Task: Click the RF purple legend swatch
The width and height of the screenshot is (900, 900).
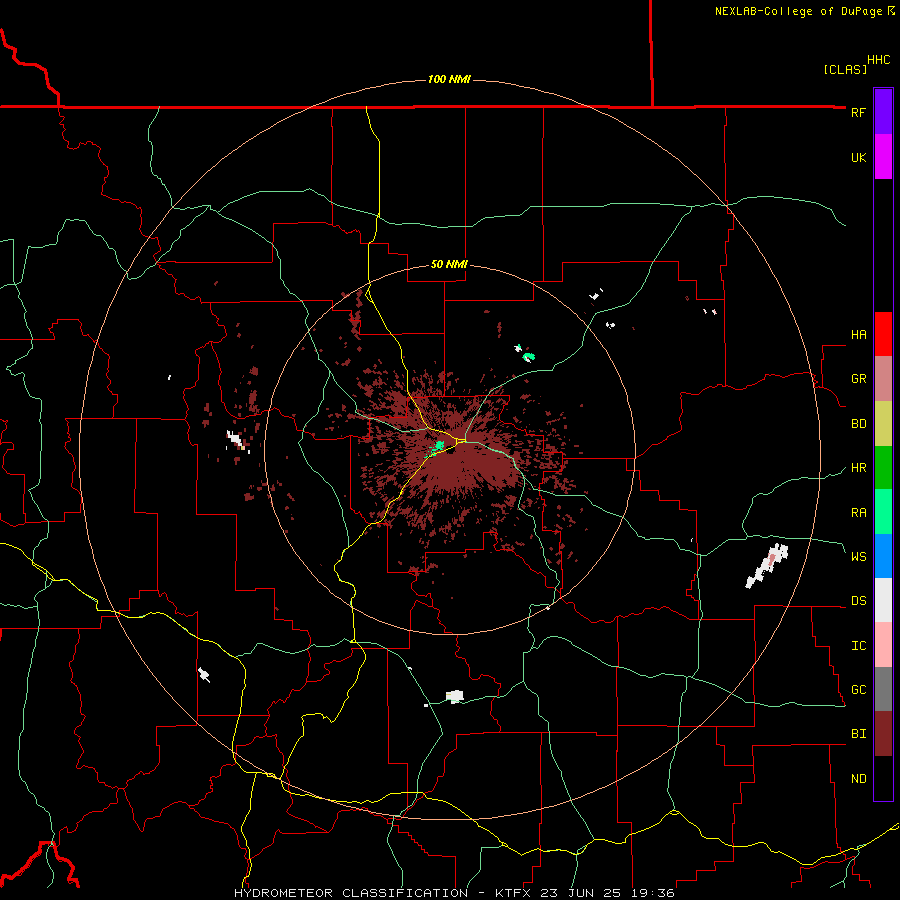Action: (883, 112)
